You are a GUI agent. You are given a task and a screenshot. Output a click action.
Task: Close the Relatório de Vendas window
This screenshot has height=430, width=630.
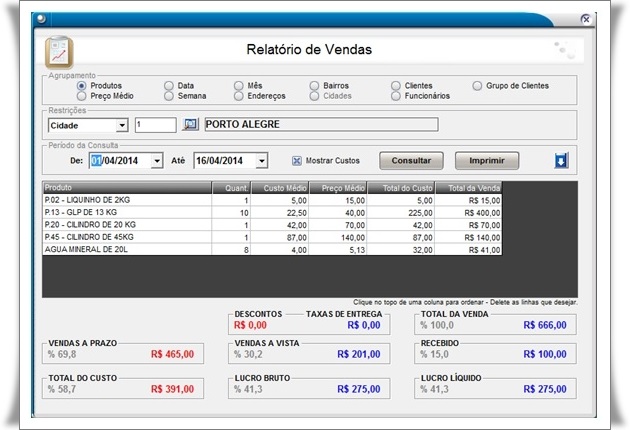(586, 19)
